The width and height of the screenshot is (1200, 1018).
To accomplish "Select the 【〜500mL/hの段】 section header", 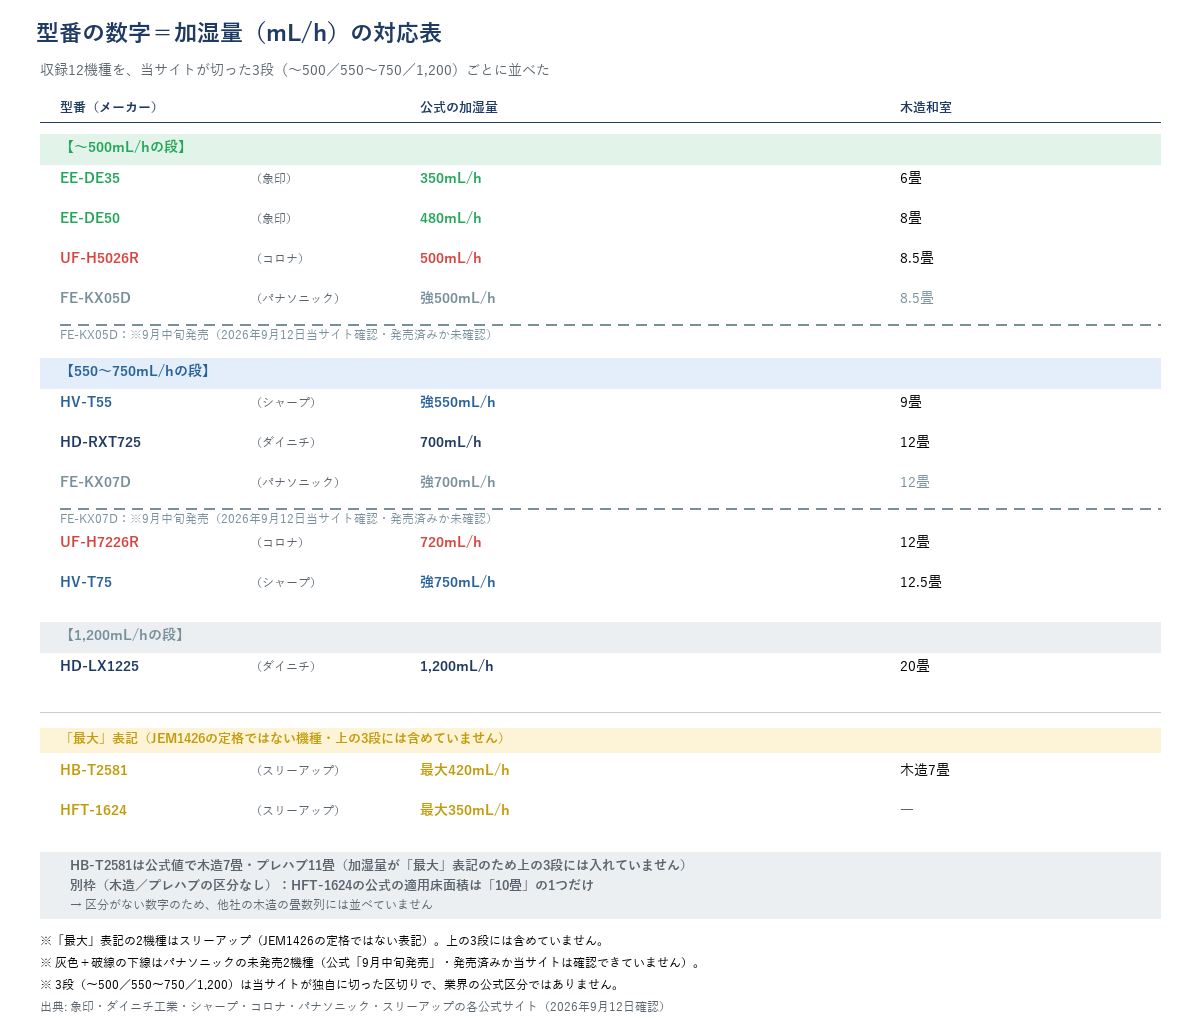I will (600, 149).
